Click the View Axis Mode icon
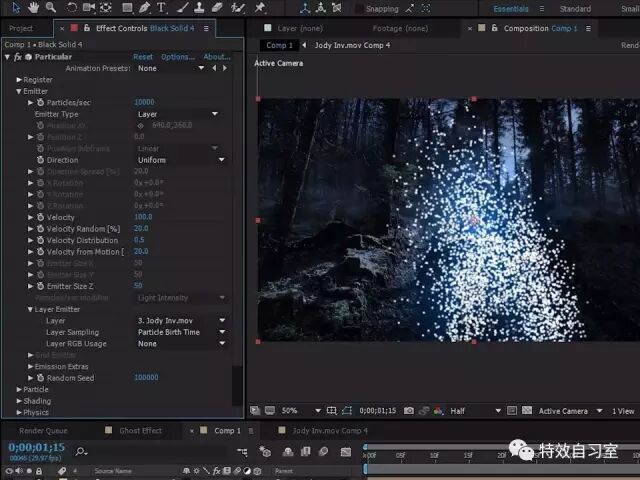 click(x=337, y=8)
